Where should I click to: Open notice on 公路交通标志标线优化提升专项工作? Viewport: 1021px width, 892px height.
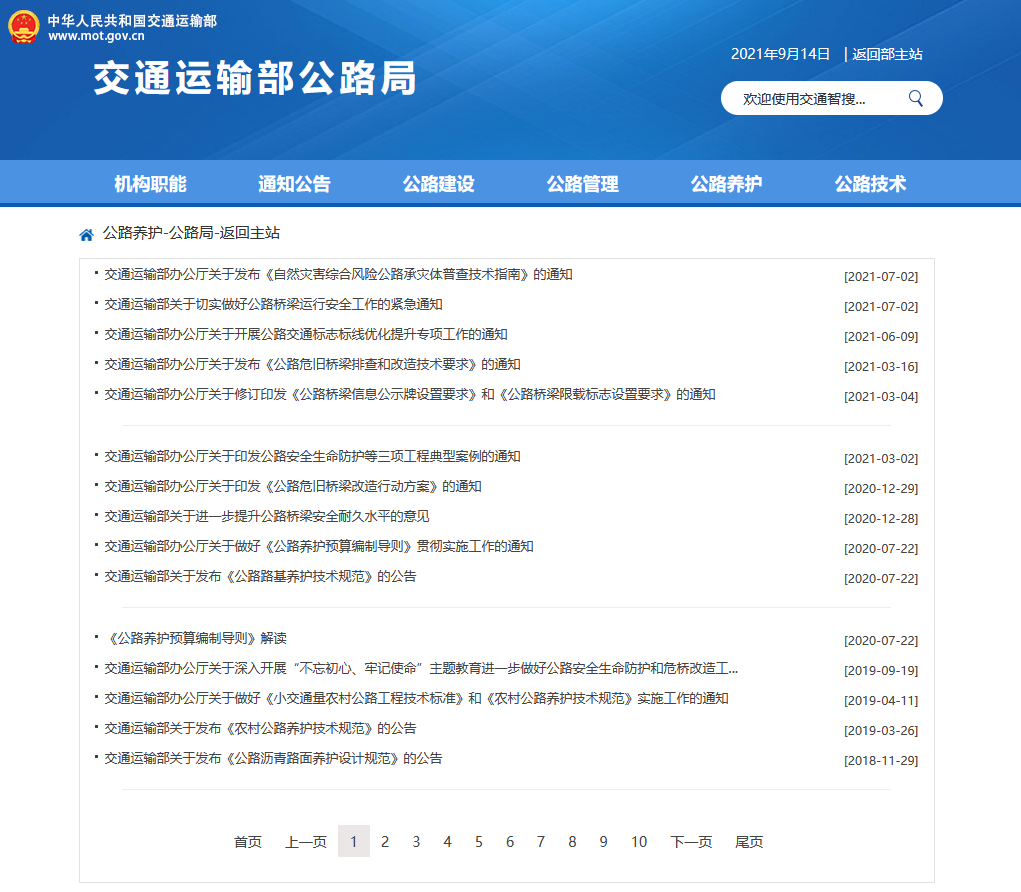click(x=306, y=335)
